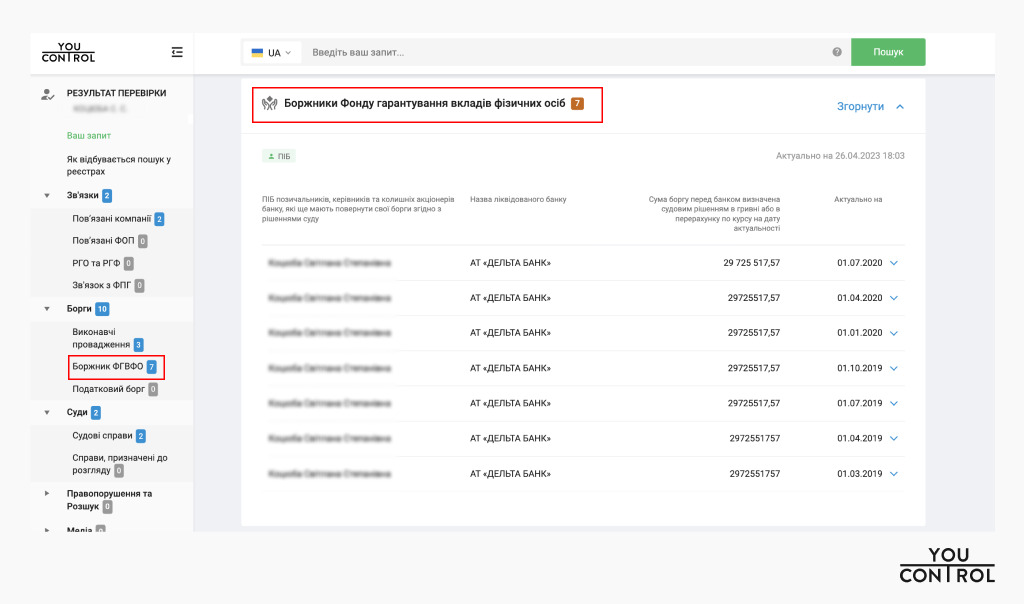Click АТ «ДЕЛЬТА БАНК» in the 01.03.2019 row
The image size is (1024, 604).
(x=511, y=474)
